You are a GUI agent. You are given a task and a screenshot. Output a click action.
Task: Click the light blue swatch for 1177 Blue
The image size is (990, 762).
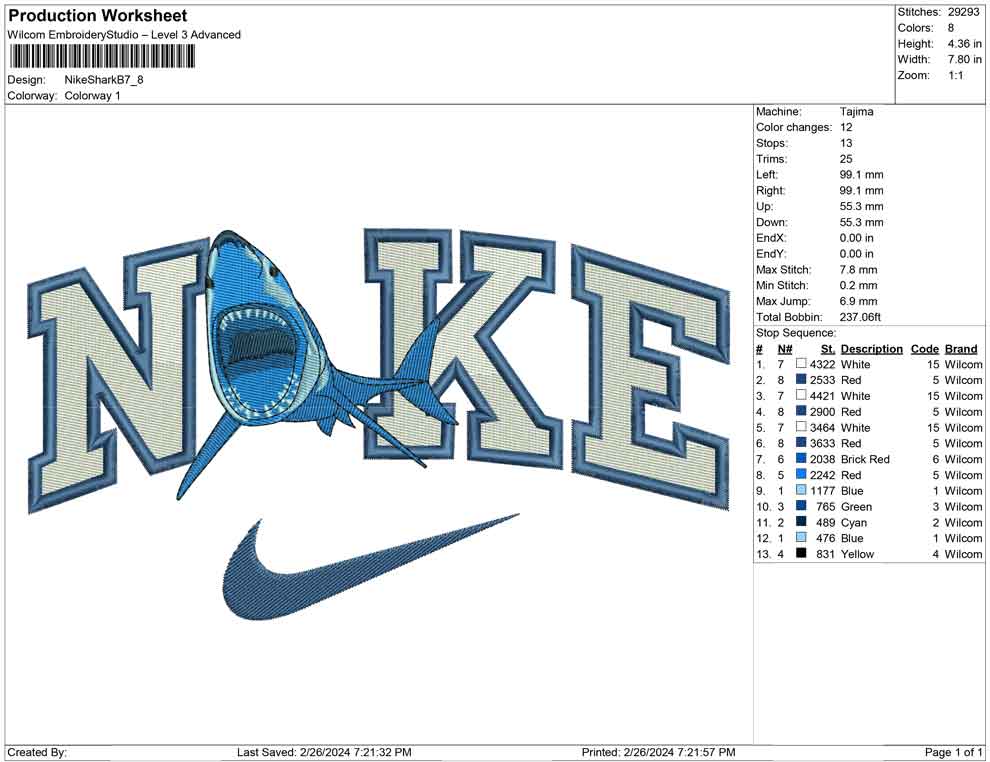click(x=801, y=490)
